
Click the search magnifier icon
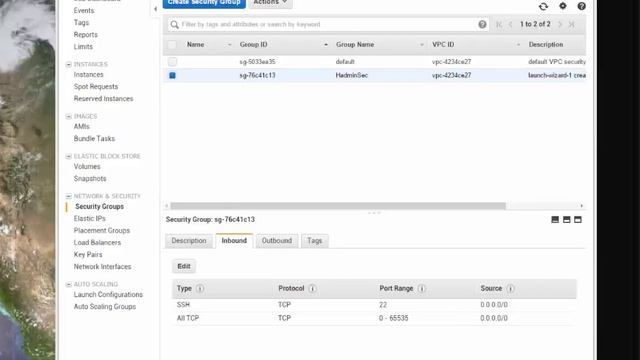(175, 24)
